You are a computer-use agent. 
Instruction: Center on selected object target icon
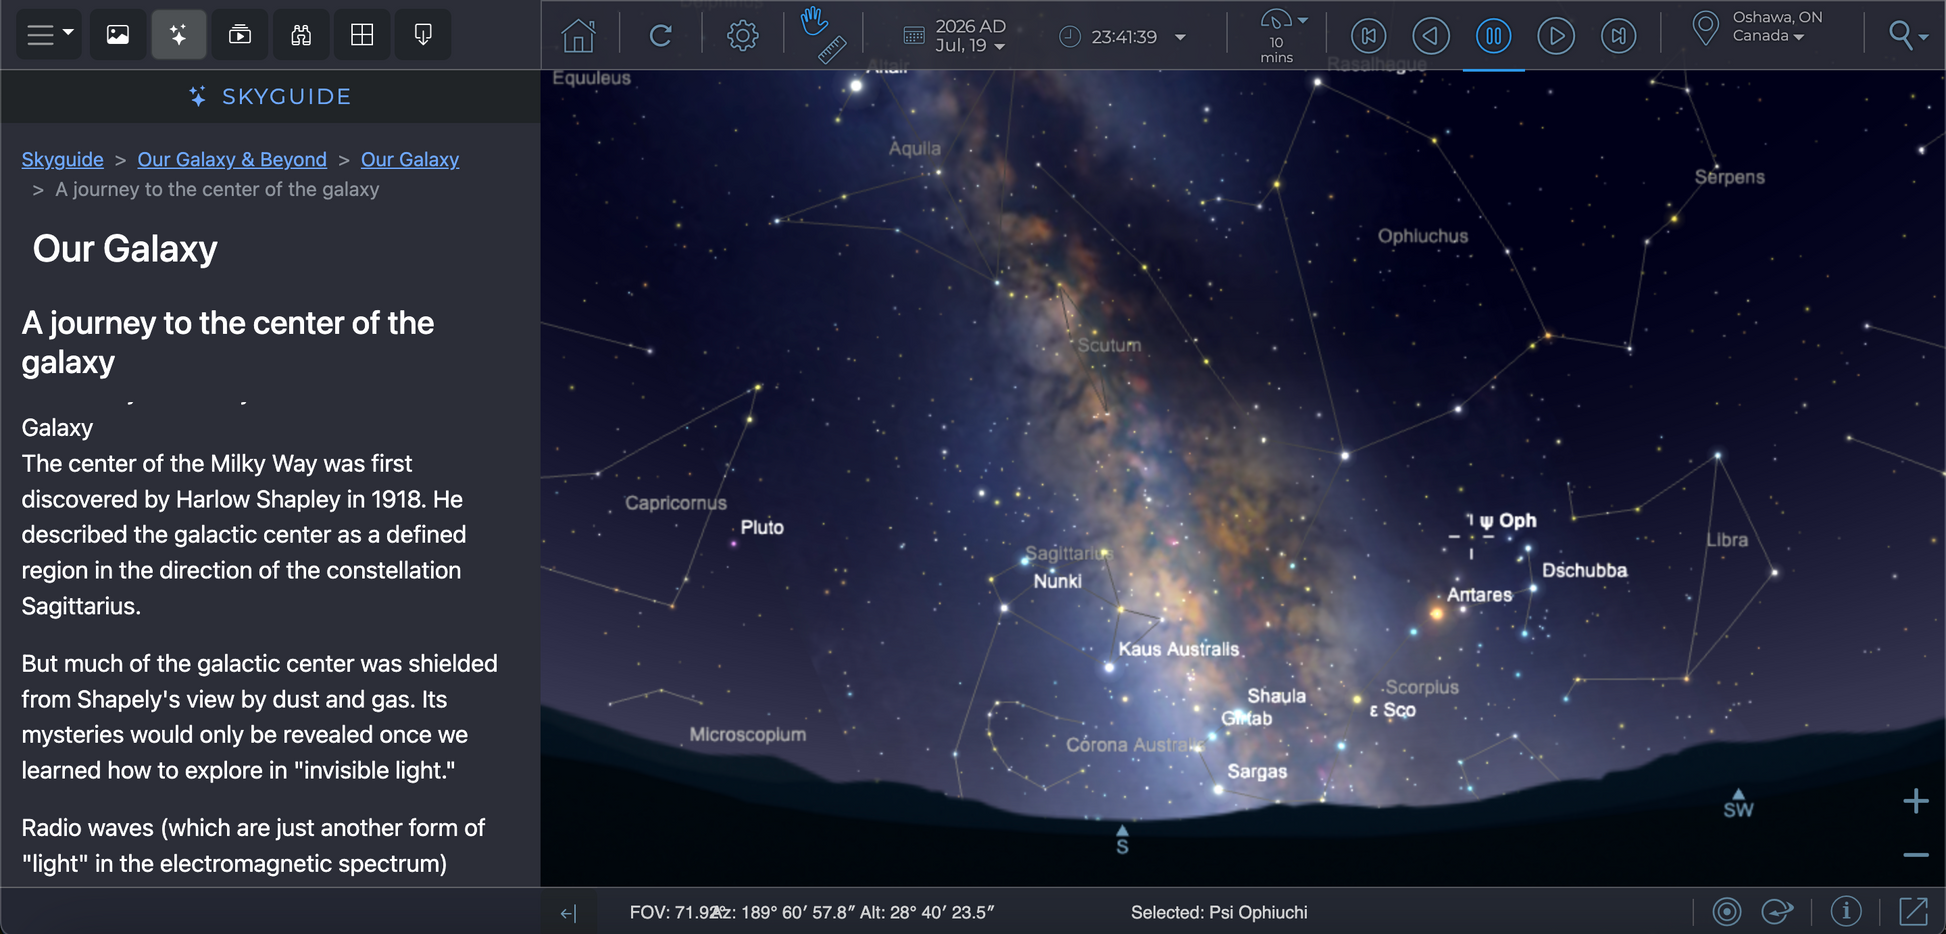(x=1726, y=911)
